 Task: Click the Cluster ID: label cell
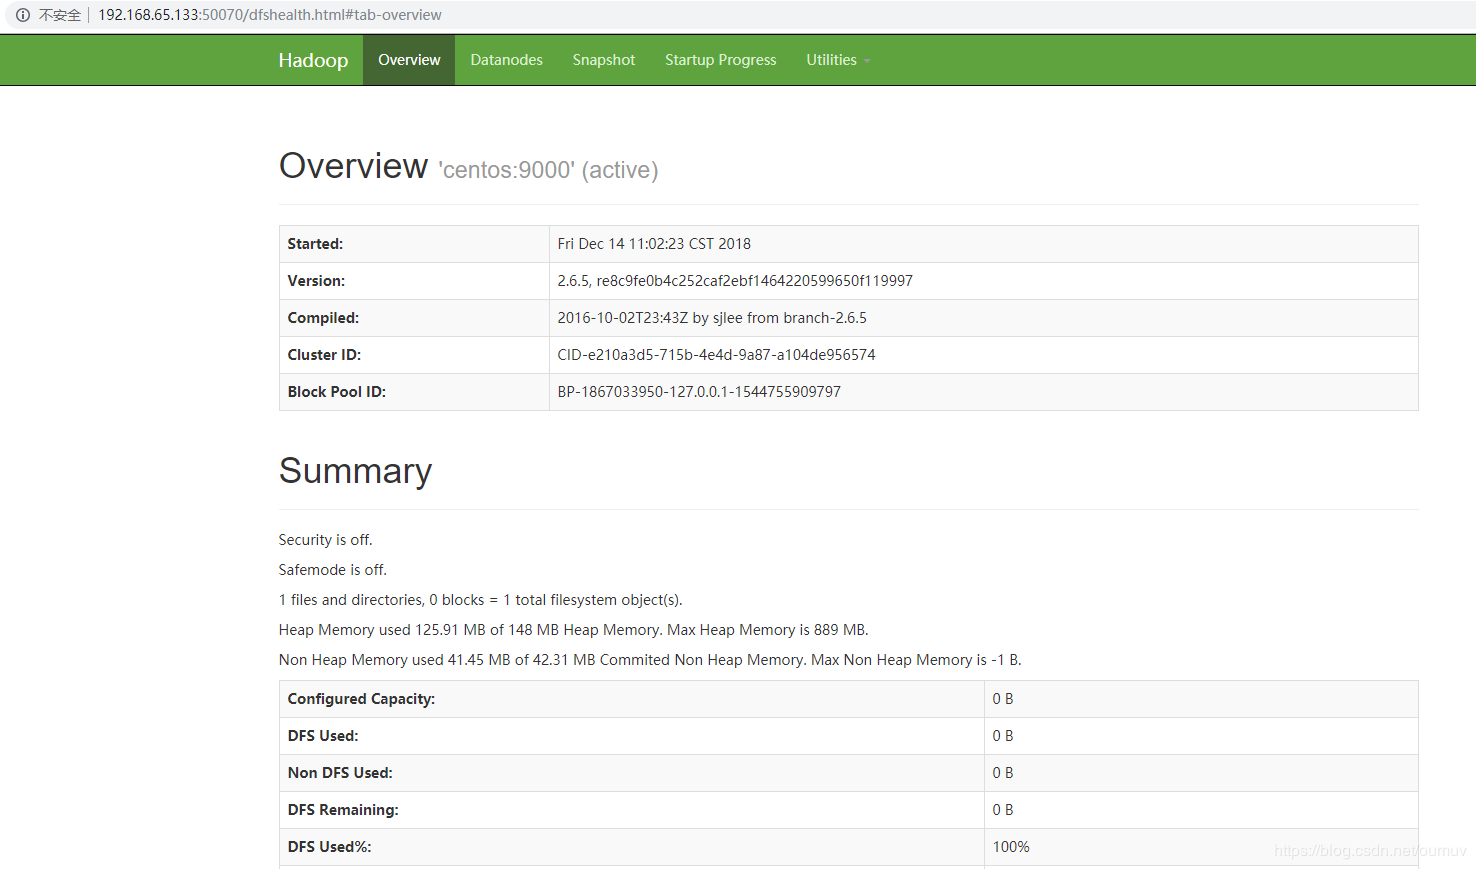click(x=414, y=355)
